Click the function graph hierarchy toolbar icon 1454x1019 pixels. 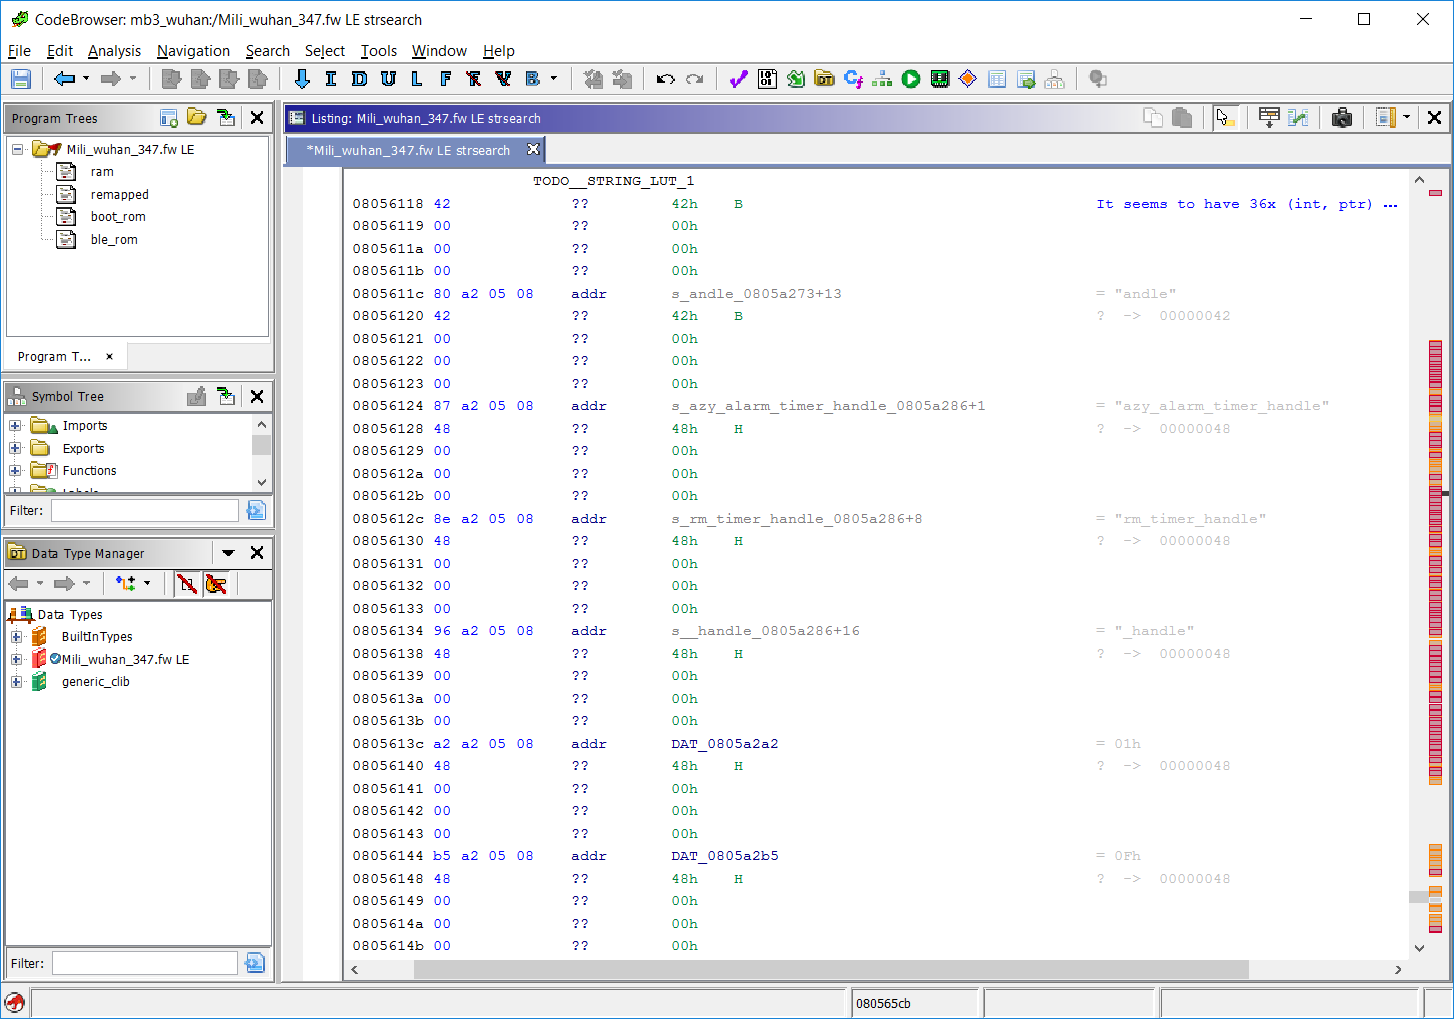tap(882, 79)
